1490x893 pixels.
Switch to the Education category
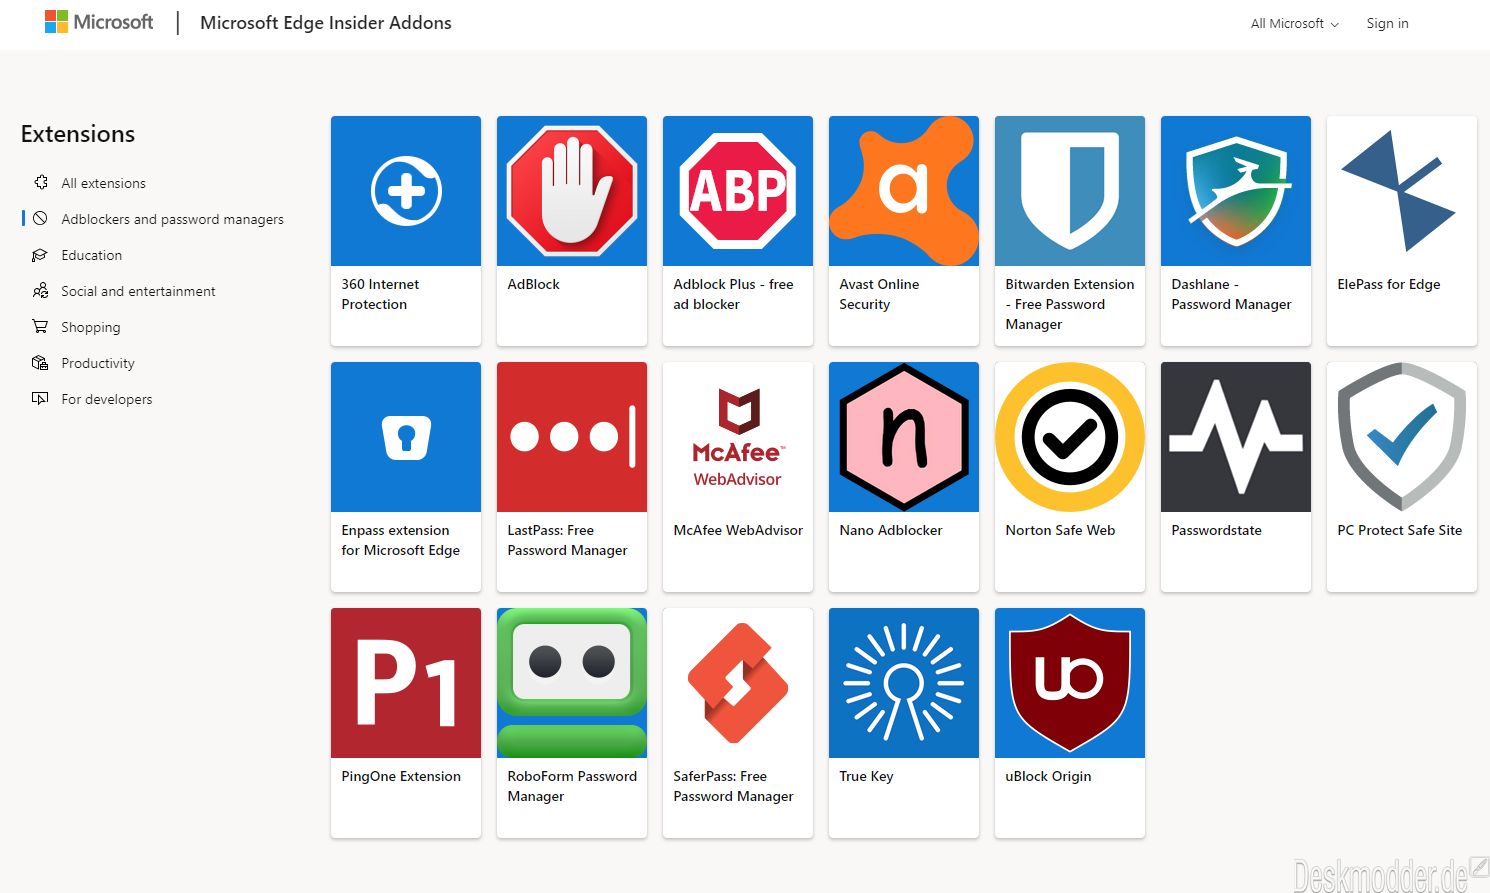pos(91,255)
